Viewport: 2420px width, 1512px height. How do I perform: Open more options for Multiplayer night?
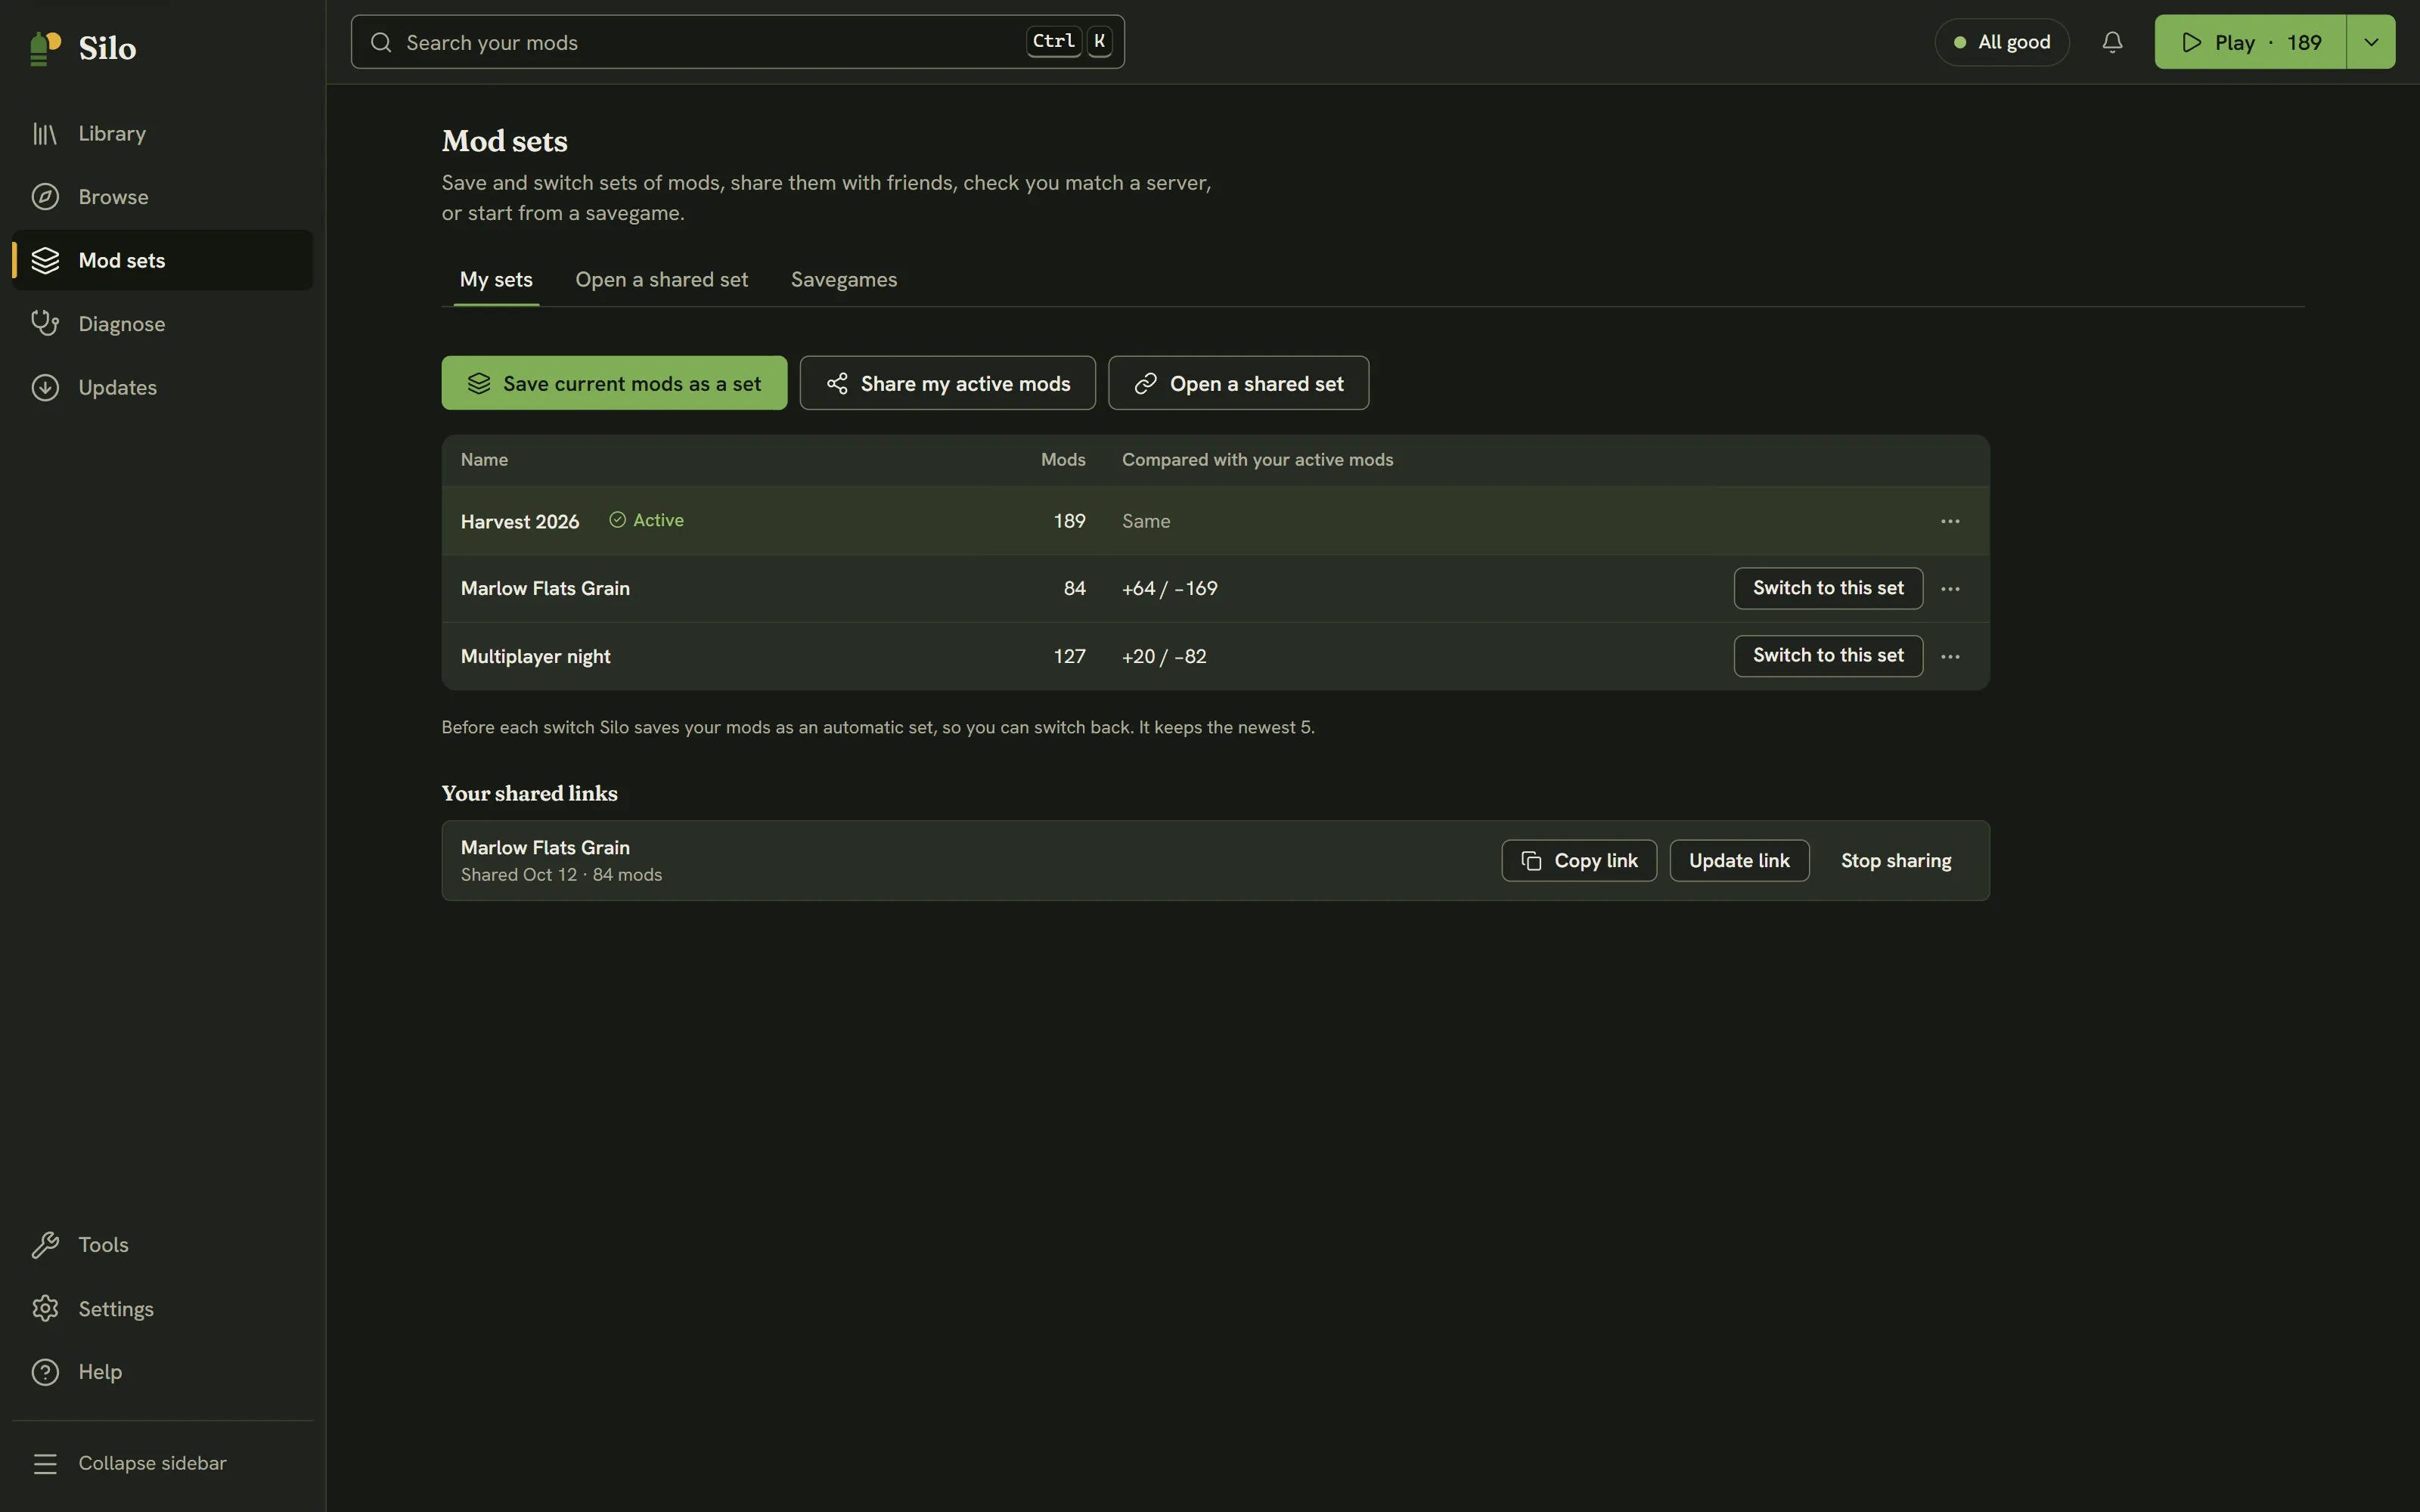click(x=1950, y=657)
